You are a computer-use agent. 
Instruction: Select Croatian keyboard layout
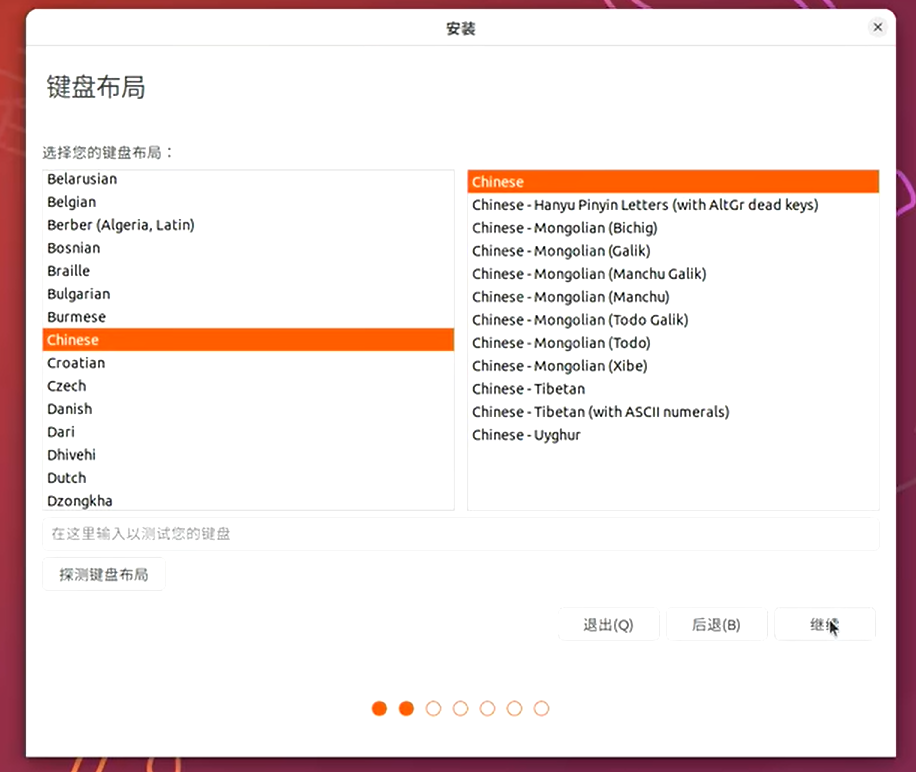(76, 363)
